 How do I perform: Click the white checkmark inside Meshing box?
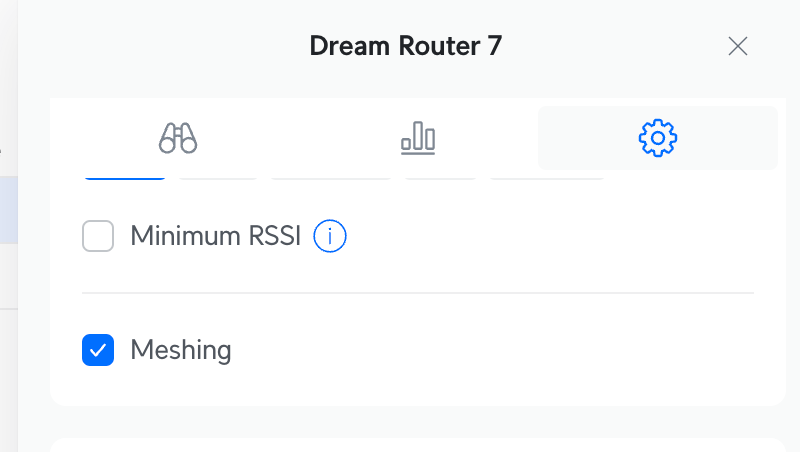pyautogui.click(x=98, y=350)
